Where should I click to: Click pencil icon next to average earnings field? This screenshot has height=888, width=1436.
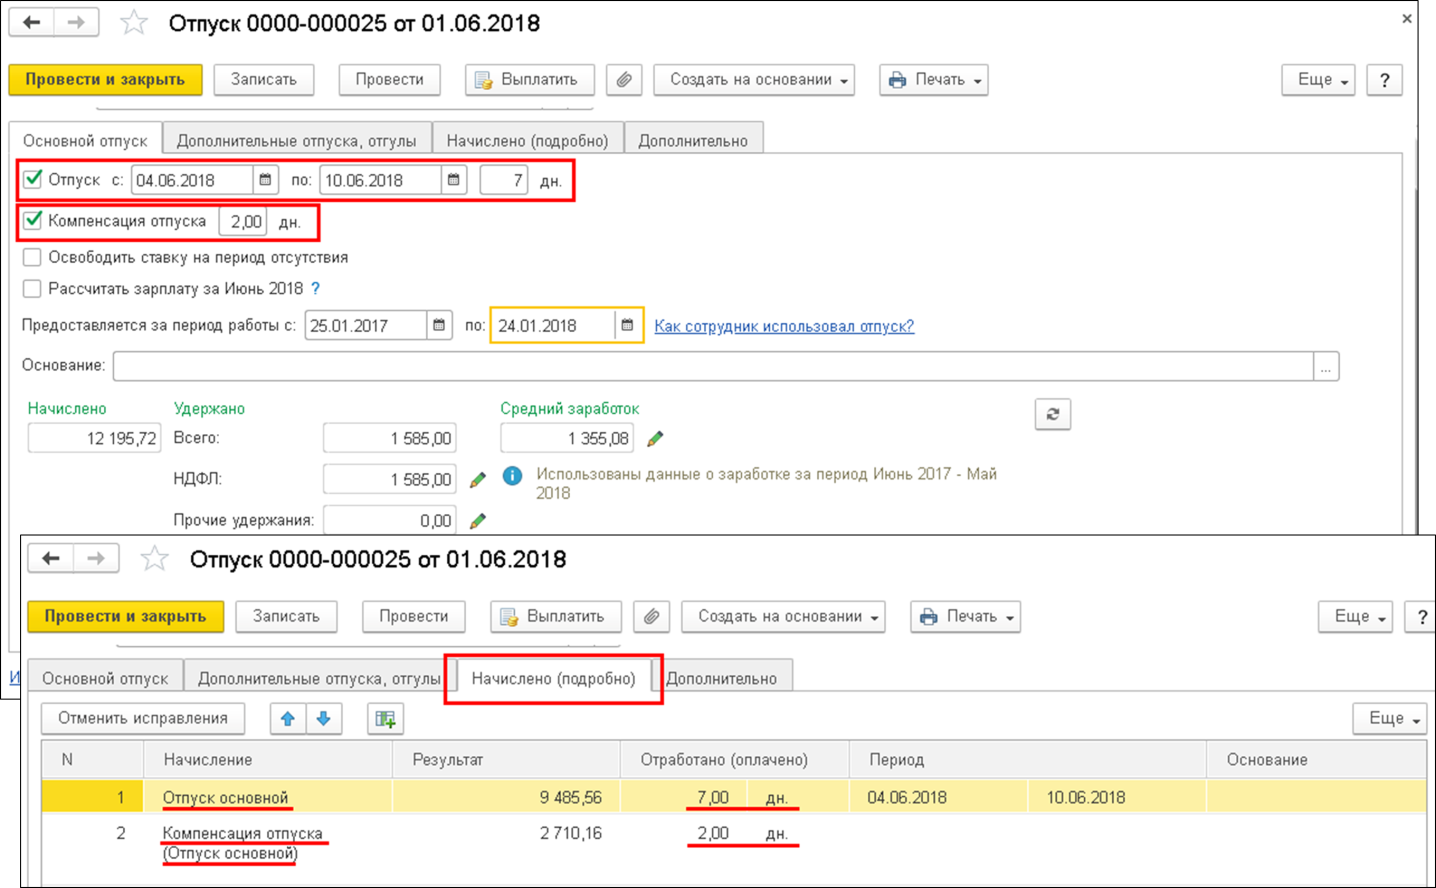point(655,439)
